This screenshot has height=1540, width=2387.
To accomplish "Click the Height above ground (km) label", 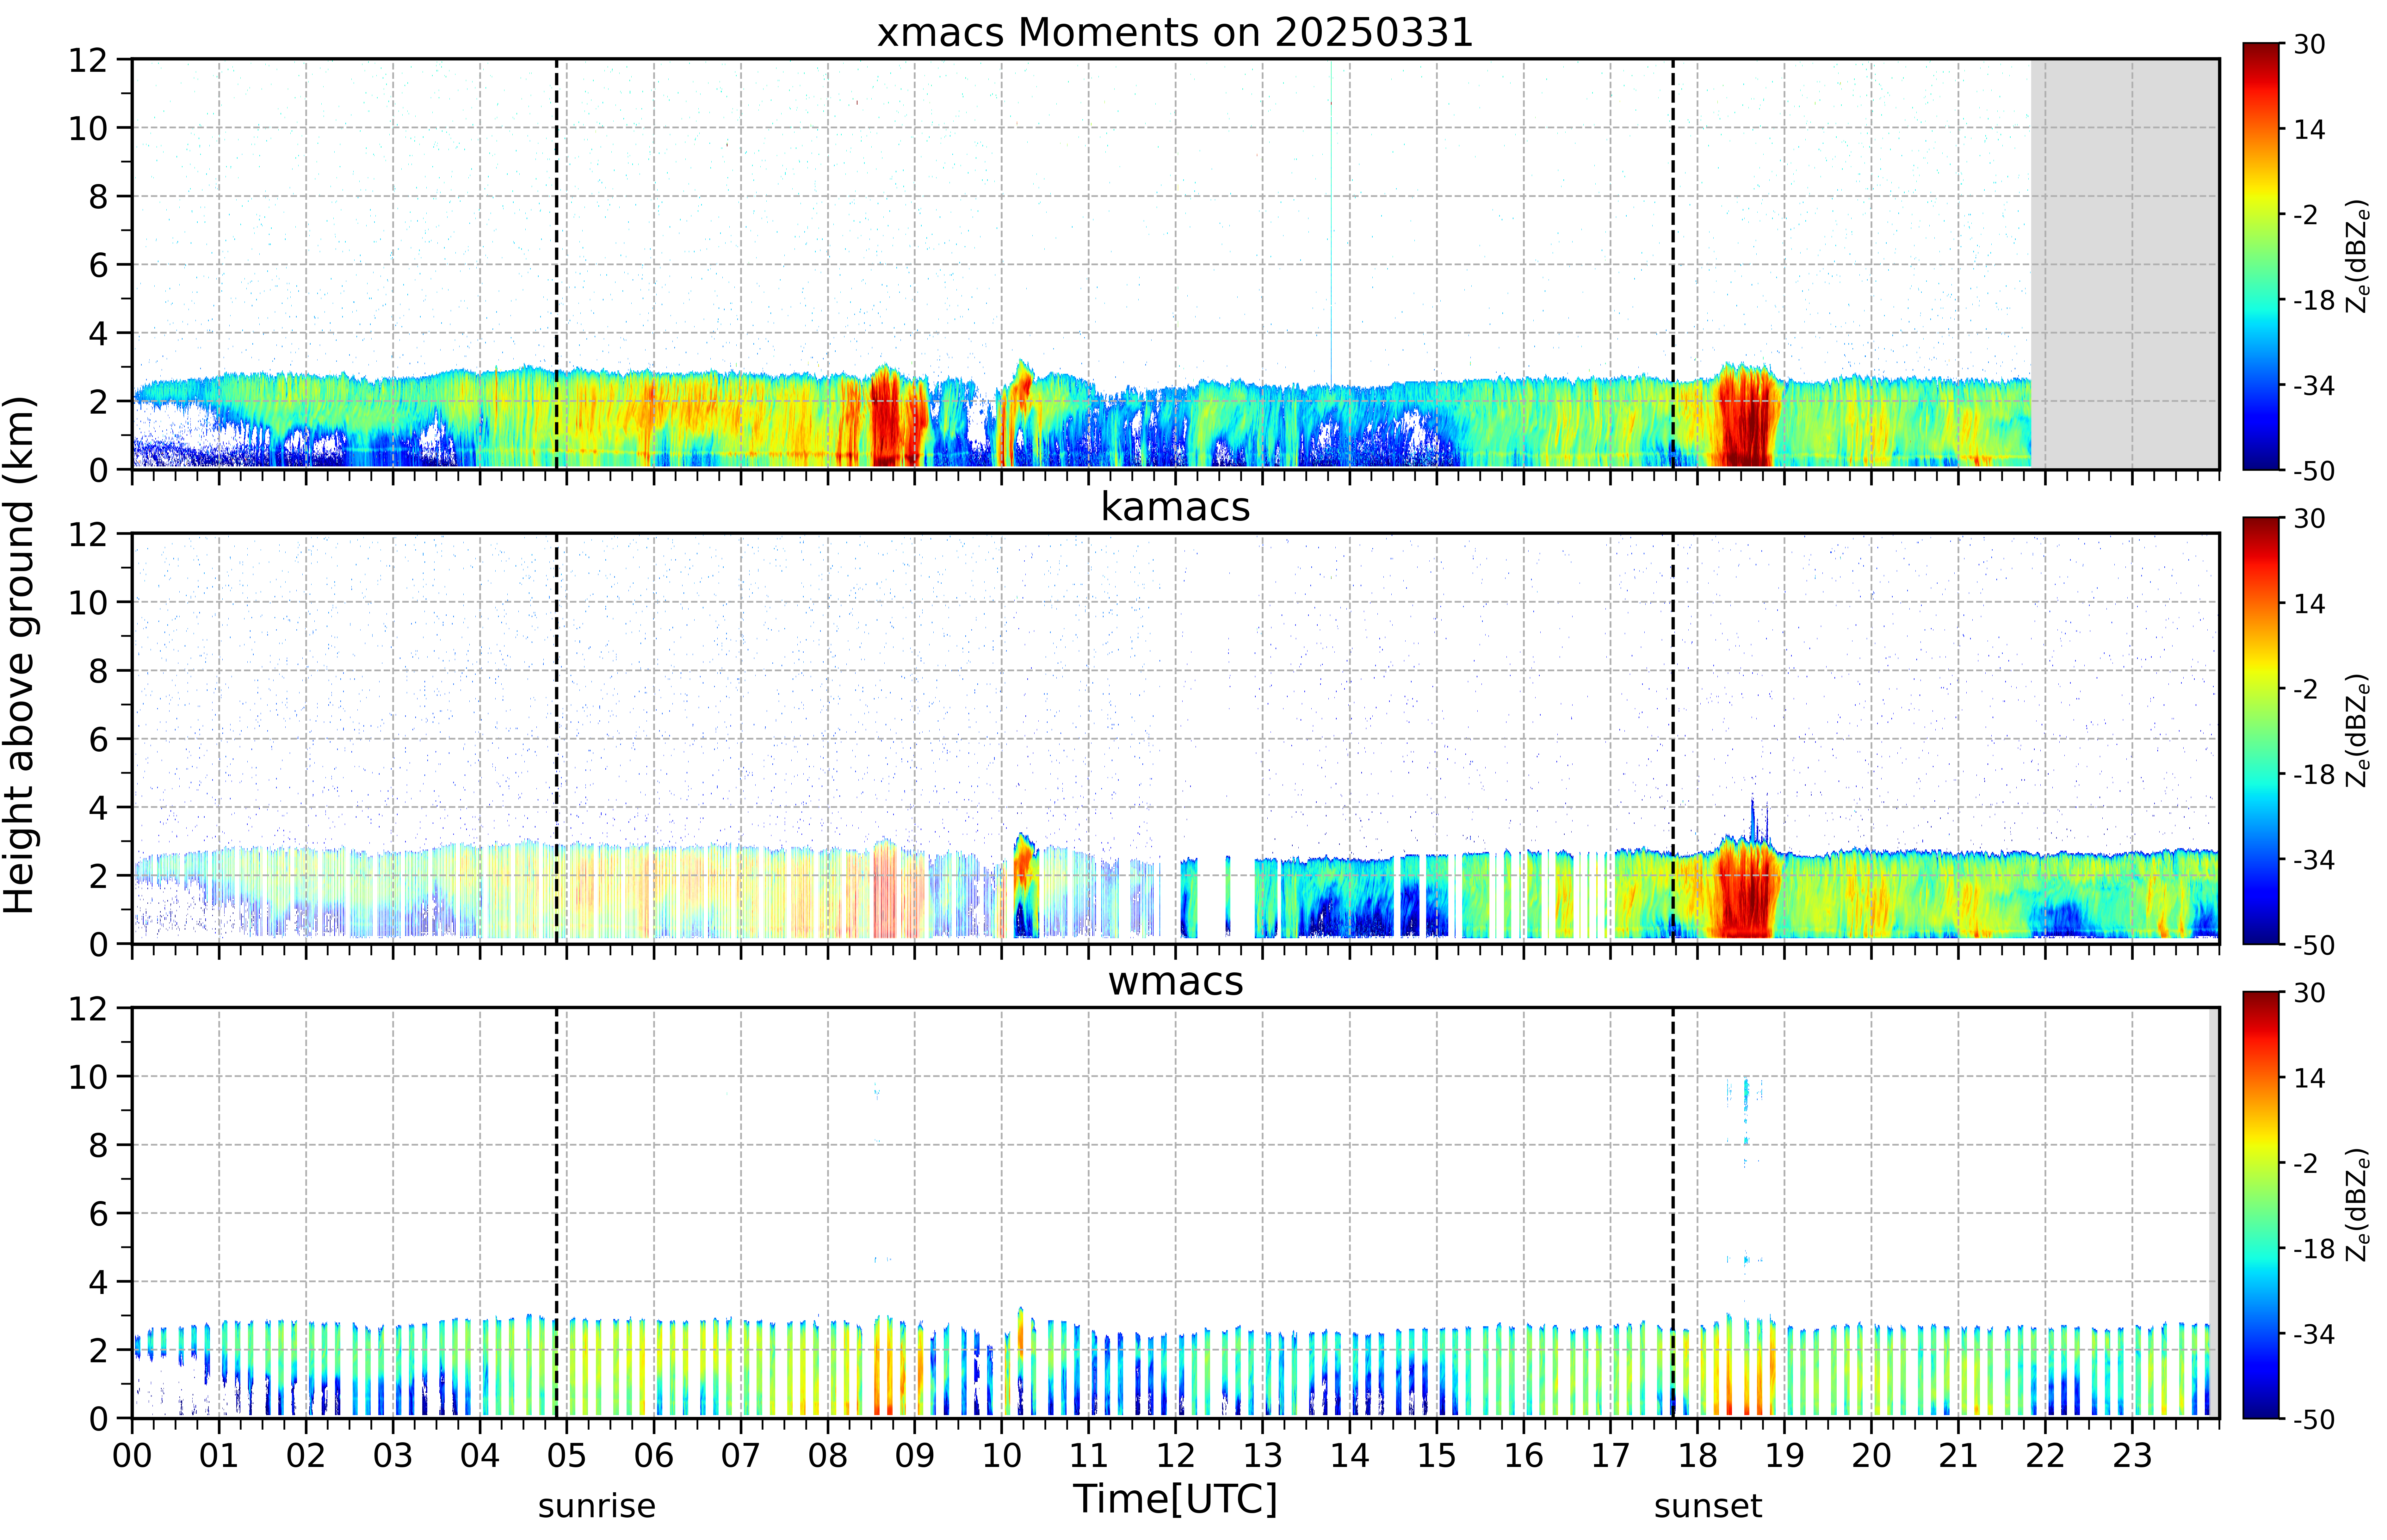I will 20,655.
